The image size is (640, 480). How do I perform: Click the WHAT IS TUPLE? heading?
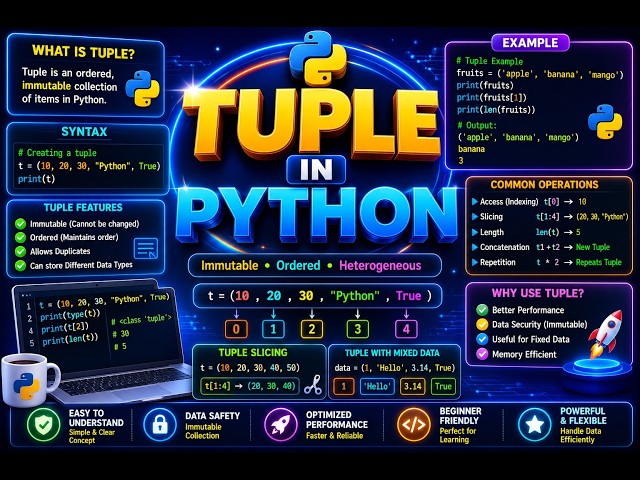83,52
